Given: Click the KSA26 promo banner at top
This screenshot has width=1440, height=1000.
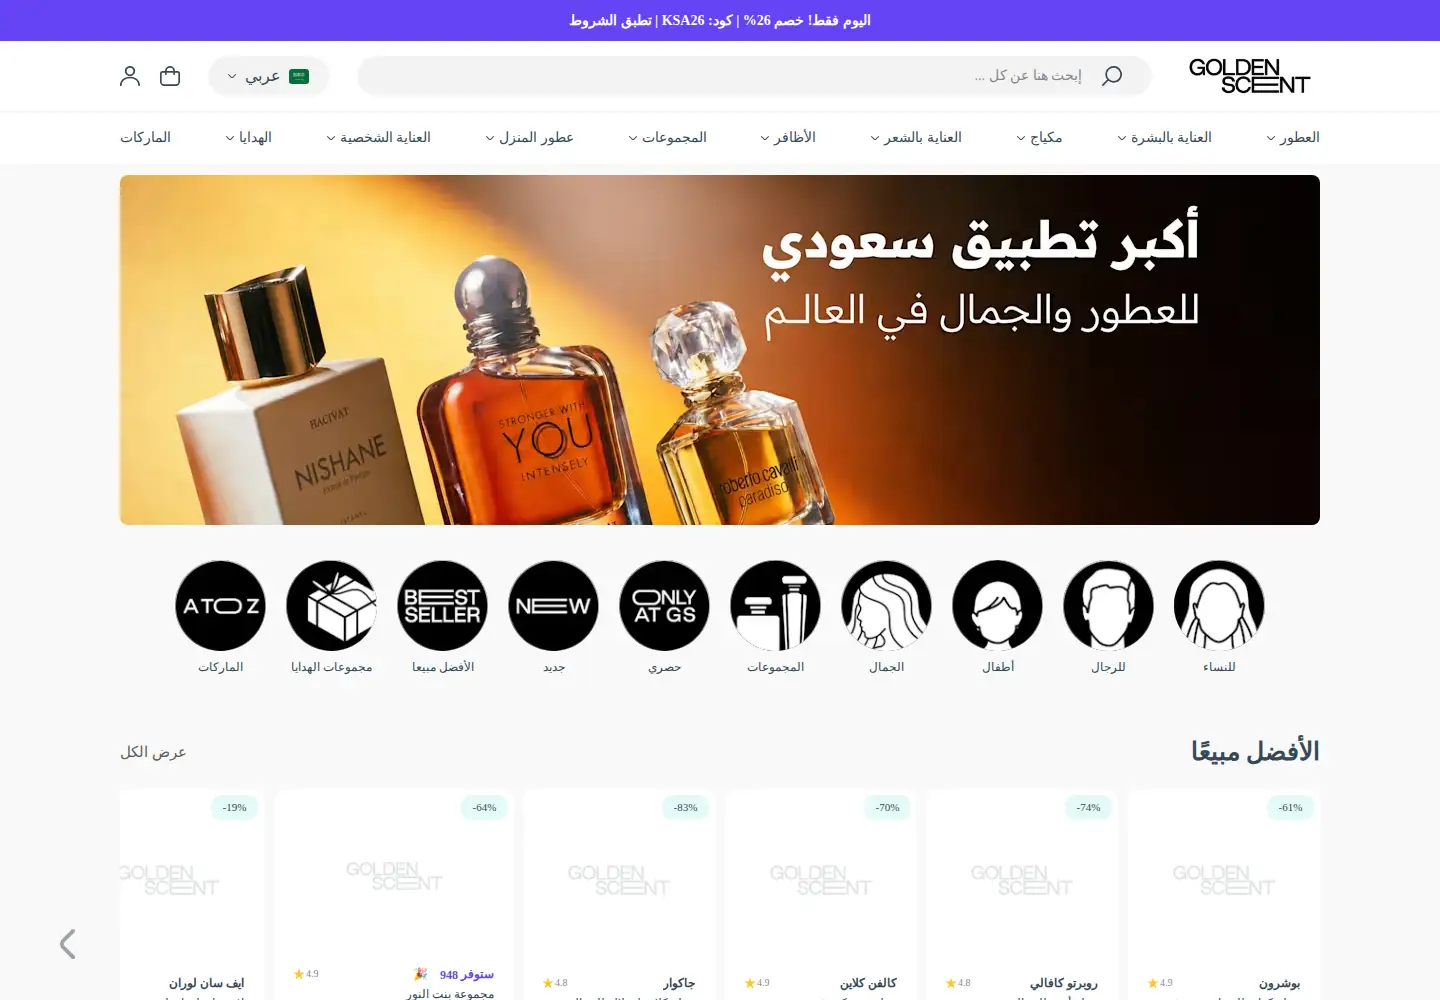Looking at the screenshot, I should coord(720,20).
